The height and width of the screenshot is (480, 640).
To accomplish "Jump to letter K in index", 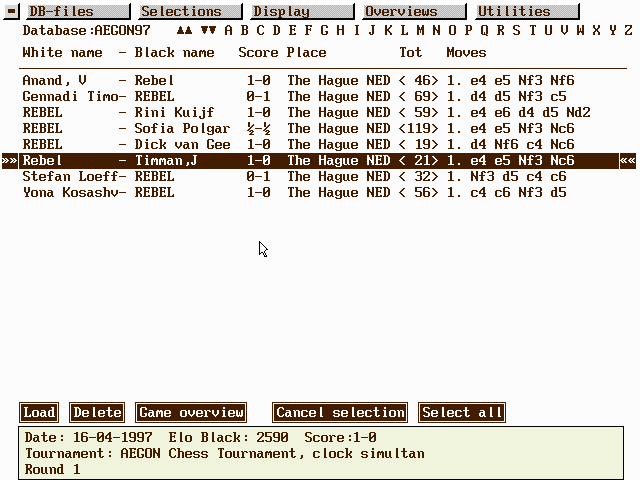I will (388, 30).
